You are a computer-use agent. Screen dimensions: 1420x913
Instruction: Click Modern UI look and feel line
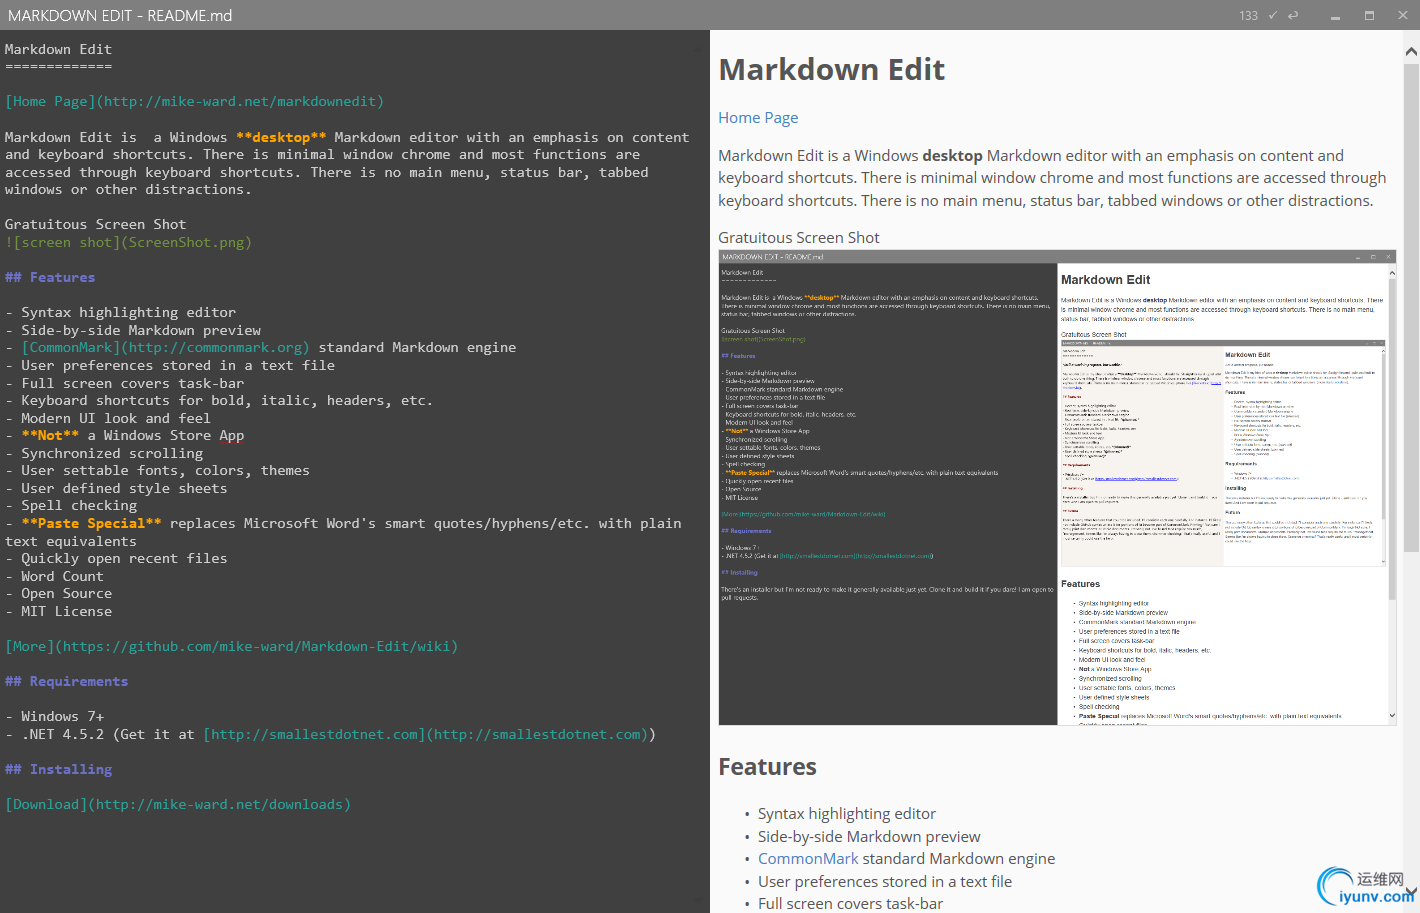[x=108, y=418]
